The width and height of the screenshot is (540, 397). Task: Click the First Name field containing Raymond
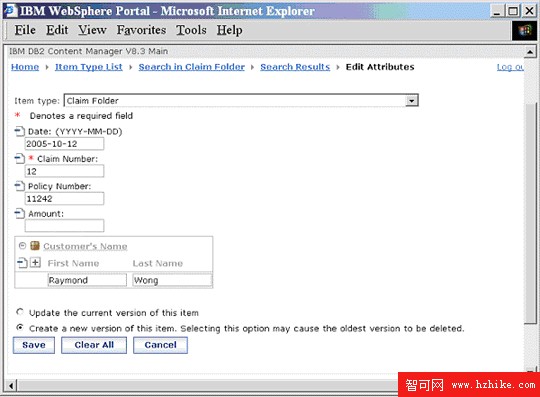pos(87,280)
